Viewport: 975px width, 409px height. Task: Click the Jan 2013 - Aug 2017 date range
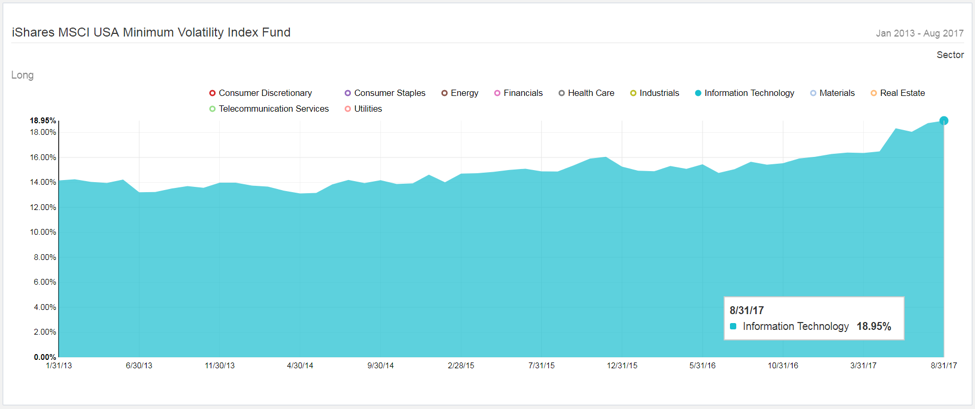(920, 34)
